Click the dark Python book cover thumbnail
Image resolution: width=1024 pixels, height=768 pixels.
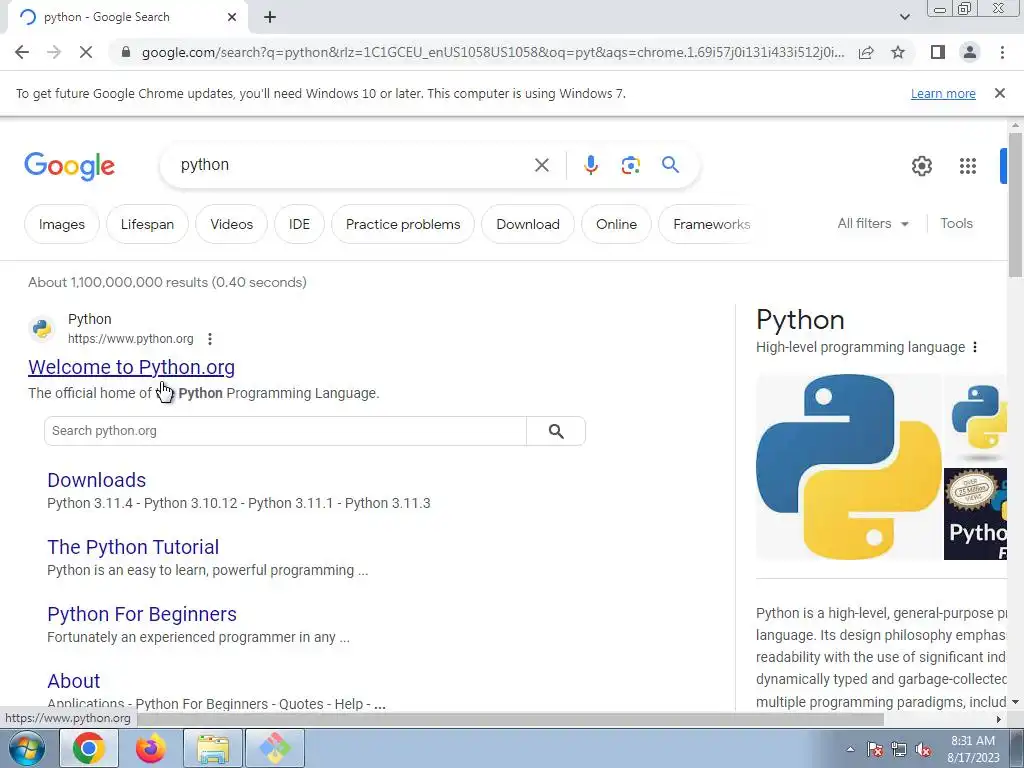coord(975,514)
